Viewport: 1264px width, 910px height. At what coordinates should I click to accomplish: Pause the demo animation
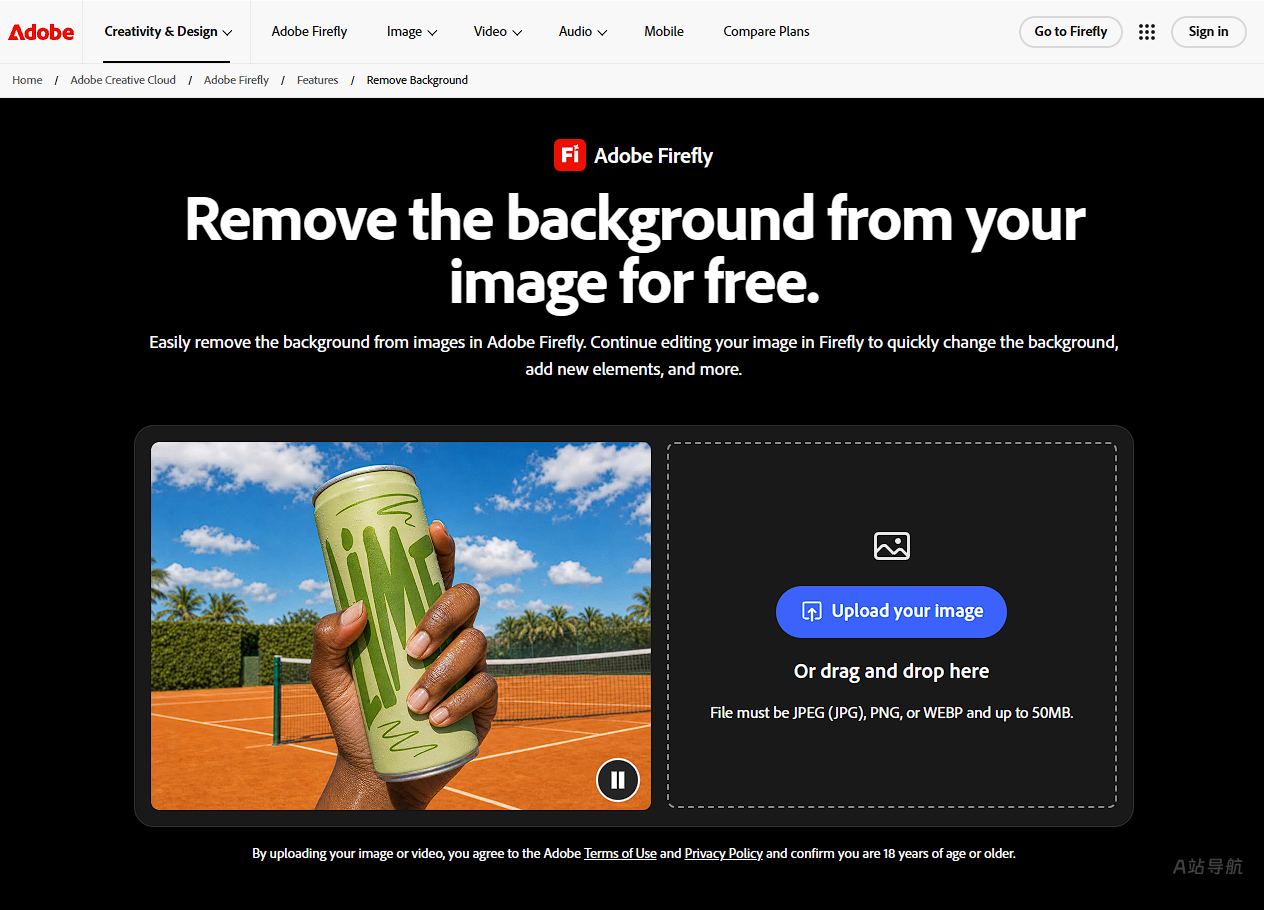tap(618, 780)
